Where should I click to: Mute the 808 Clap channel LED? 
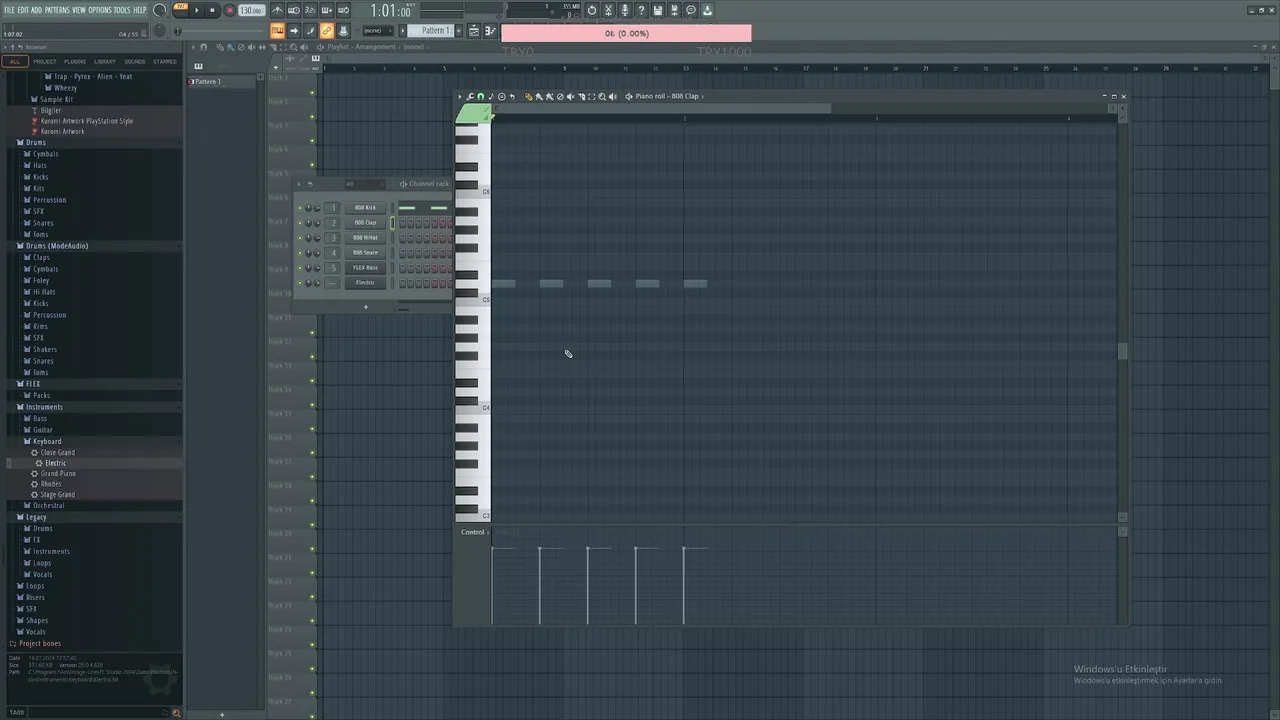click(299, 223)
